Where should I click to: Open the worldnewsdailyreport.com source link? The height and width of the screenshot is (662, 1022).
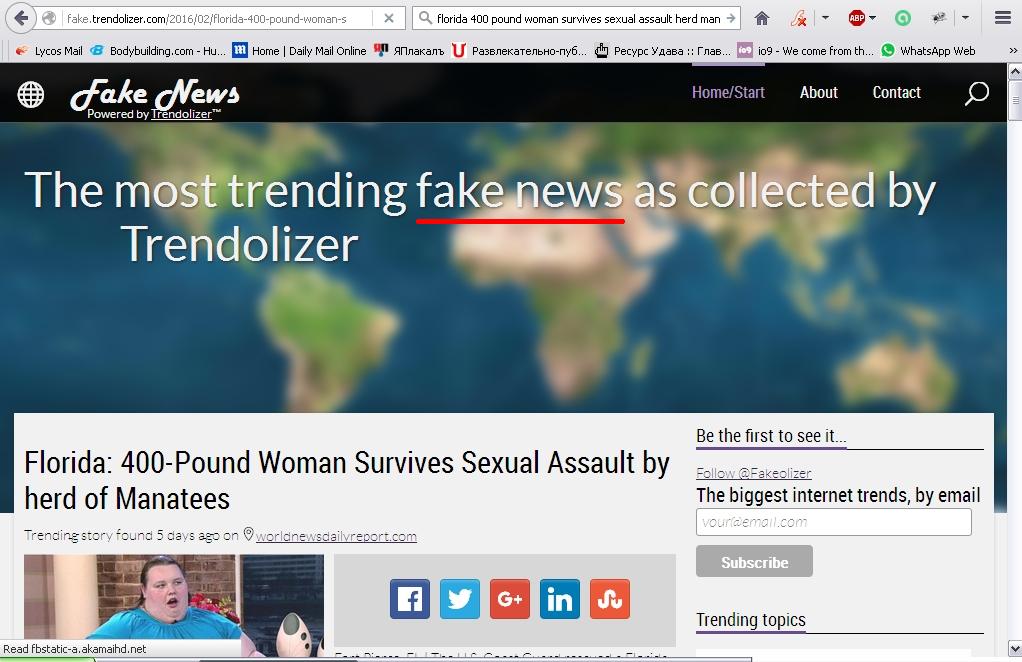click(x=336, y=536)
